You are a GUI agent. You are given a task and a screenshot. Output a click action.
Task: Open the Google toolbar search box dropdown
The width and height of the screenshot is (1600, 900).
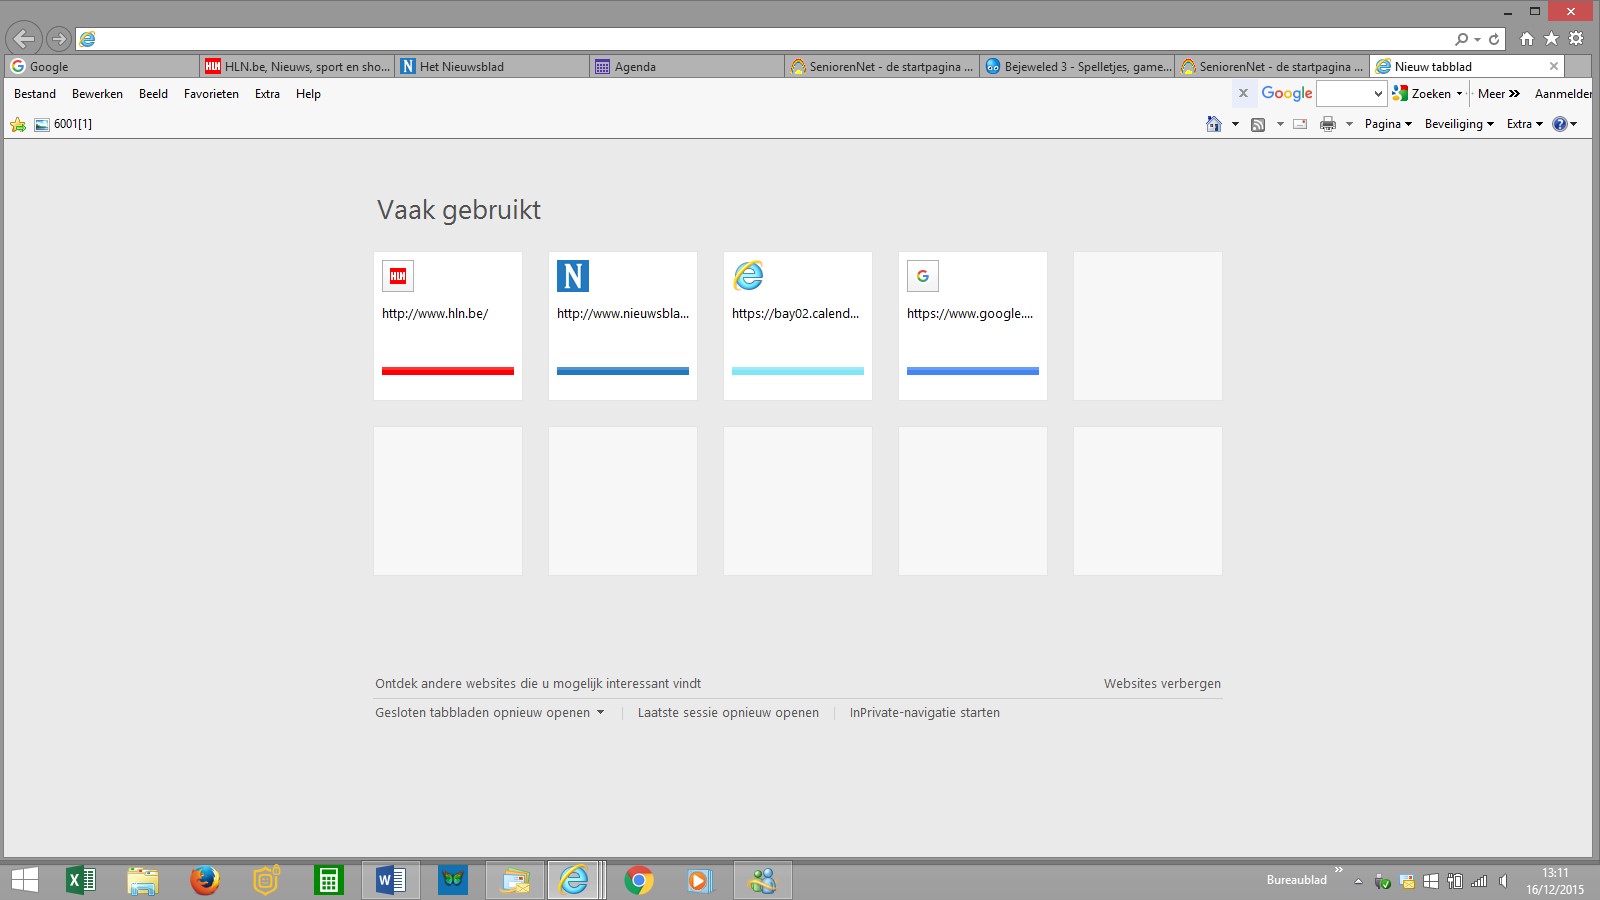tap(1378, 94)
